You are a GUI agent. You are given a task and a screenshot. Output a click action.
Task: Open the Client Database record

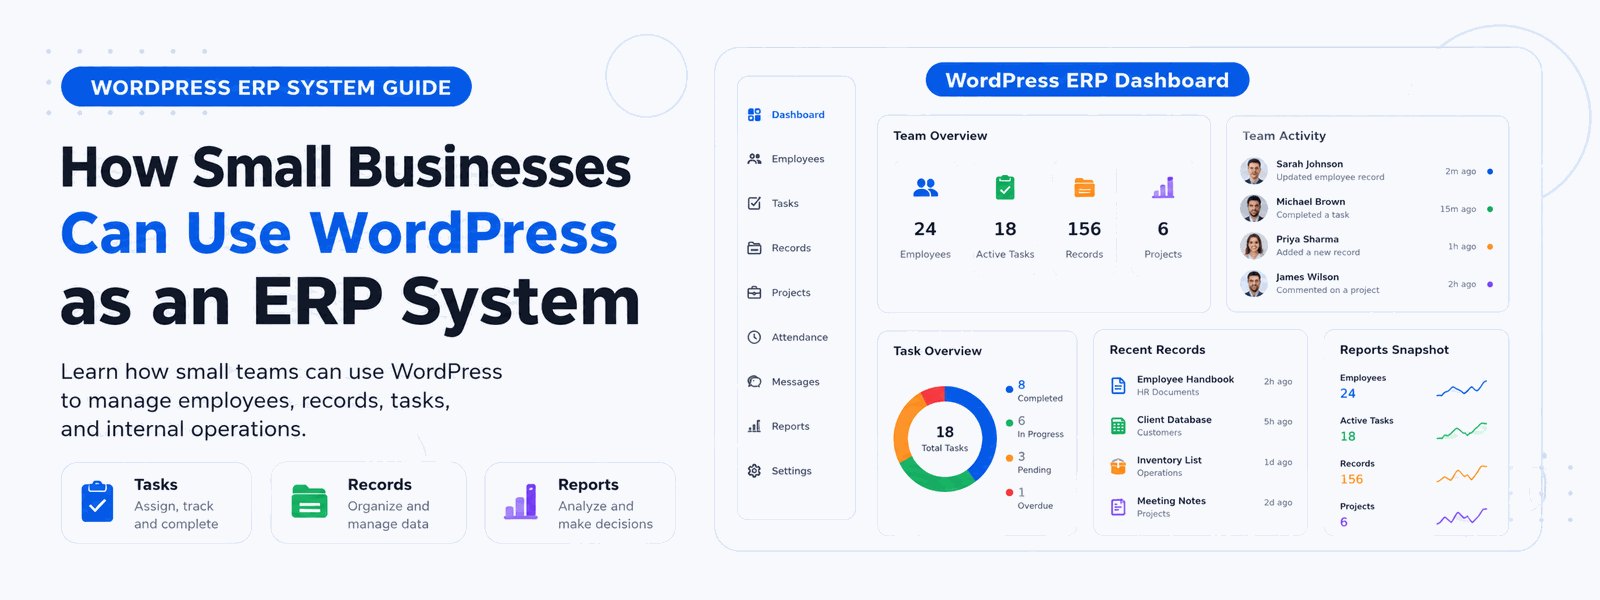[x=1201, y=426]
